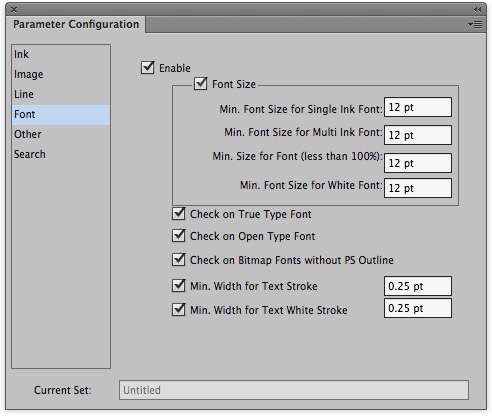Viewport: 492px width, 417px height.
Task: Click Min. Width for Text Stroke value field
Action: pos(418,286)
